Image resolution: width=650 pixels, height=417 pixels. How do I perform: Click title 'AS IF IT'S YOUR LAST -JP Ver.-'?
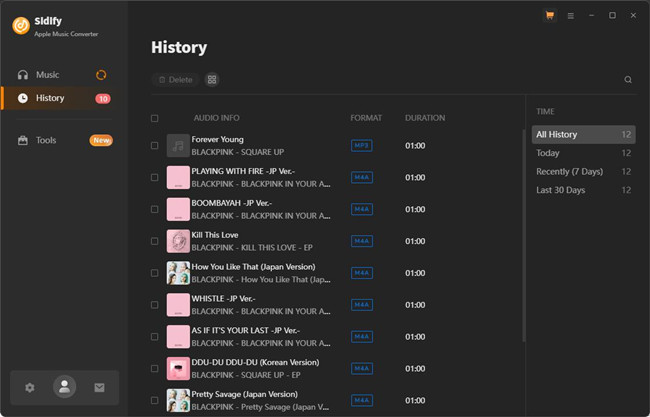pos(246,331)
